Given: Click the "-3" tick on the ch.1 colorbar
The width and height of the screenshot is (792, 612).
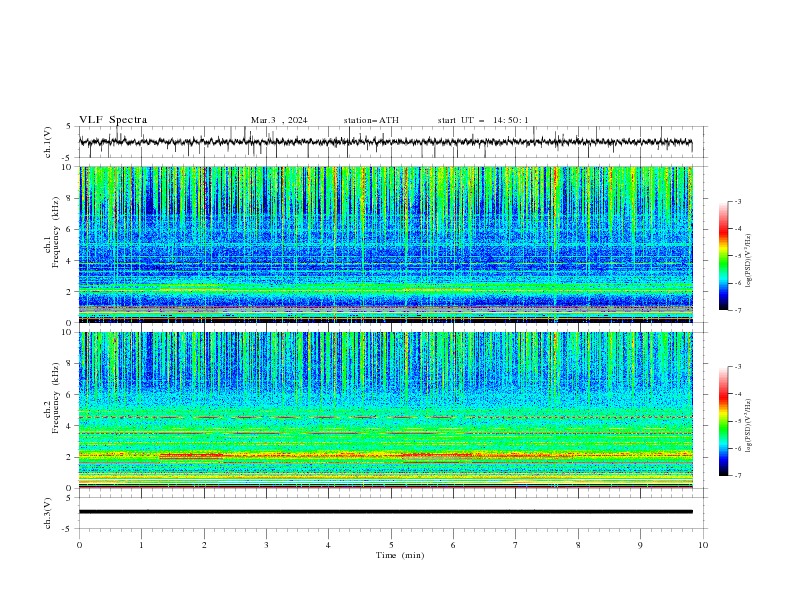Looking at the screenshot, I should pos(738,201).
